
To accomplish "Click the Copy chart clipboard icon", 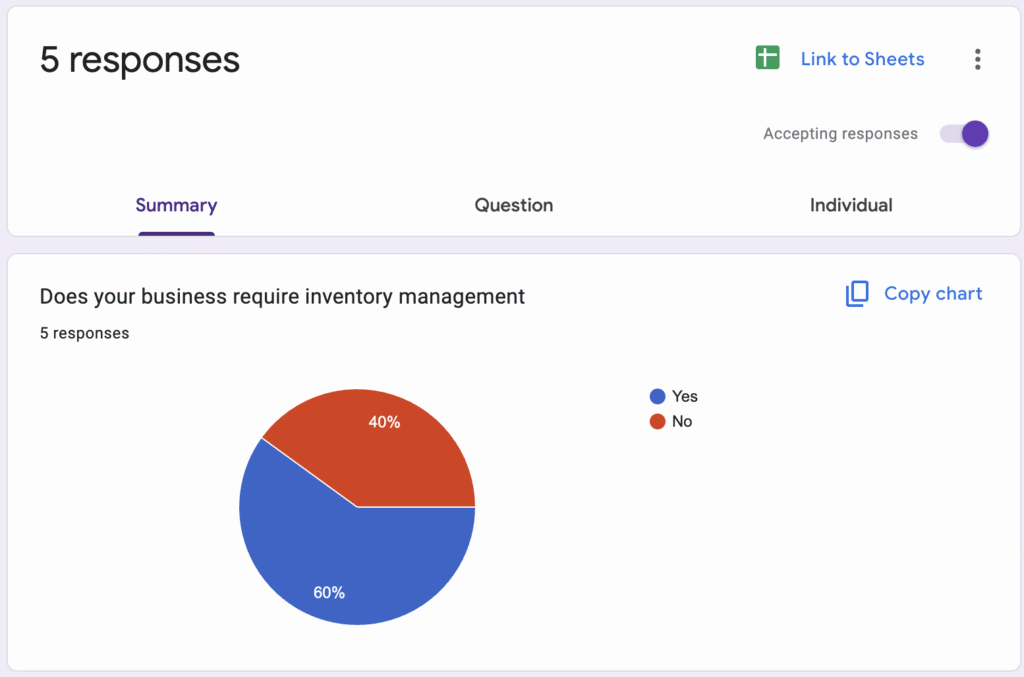I will click(x=857, y=294).
